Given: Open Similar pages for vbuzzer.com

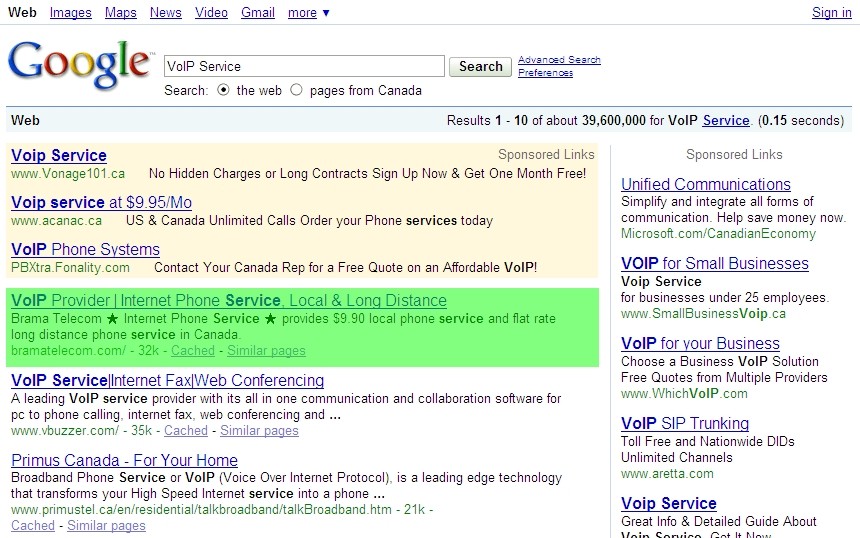Looking at the screenshot, I should tap(259, 431).
